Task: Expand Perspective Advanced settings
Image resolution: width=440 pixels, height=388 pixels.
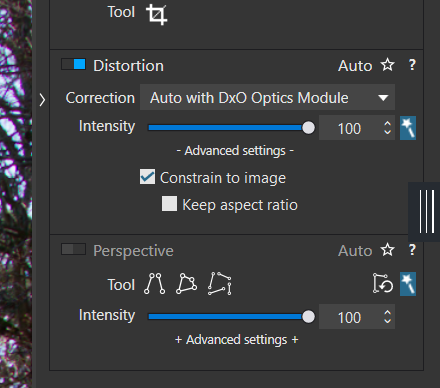Action: 236,340
